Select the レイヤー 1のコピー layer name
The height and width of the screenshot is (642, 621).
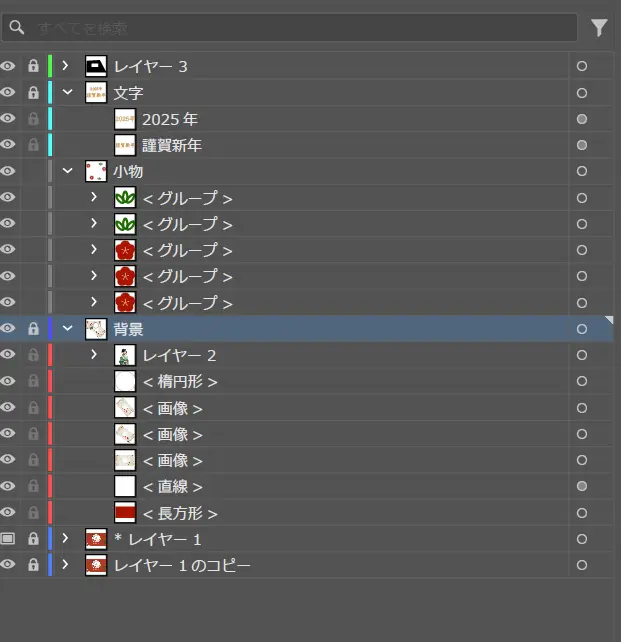tap(182, 565)
